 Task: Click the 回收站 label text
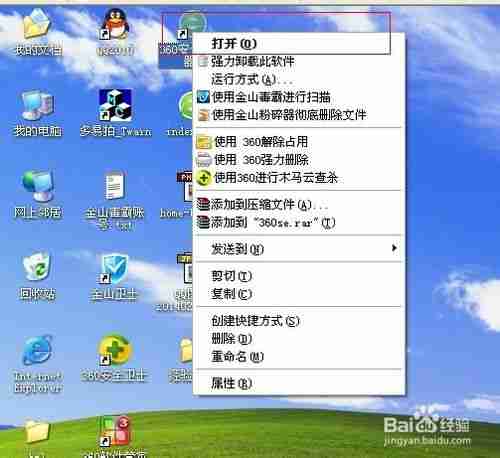[37, 294]
